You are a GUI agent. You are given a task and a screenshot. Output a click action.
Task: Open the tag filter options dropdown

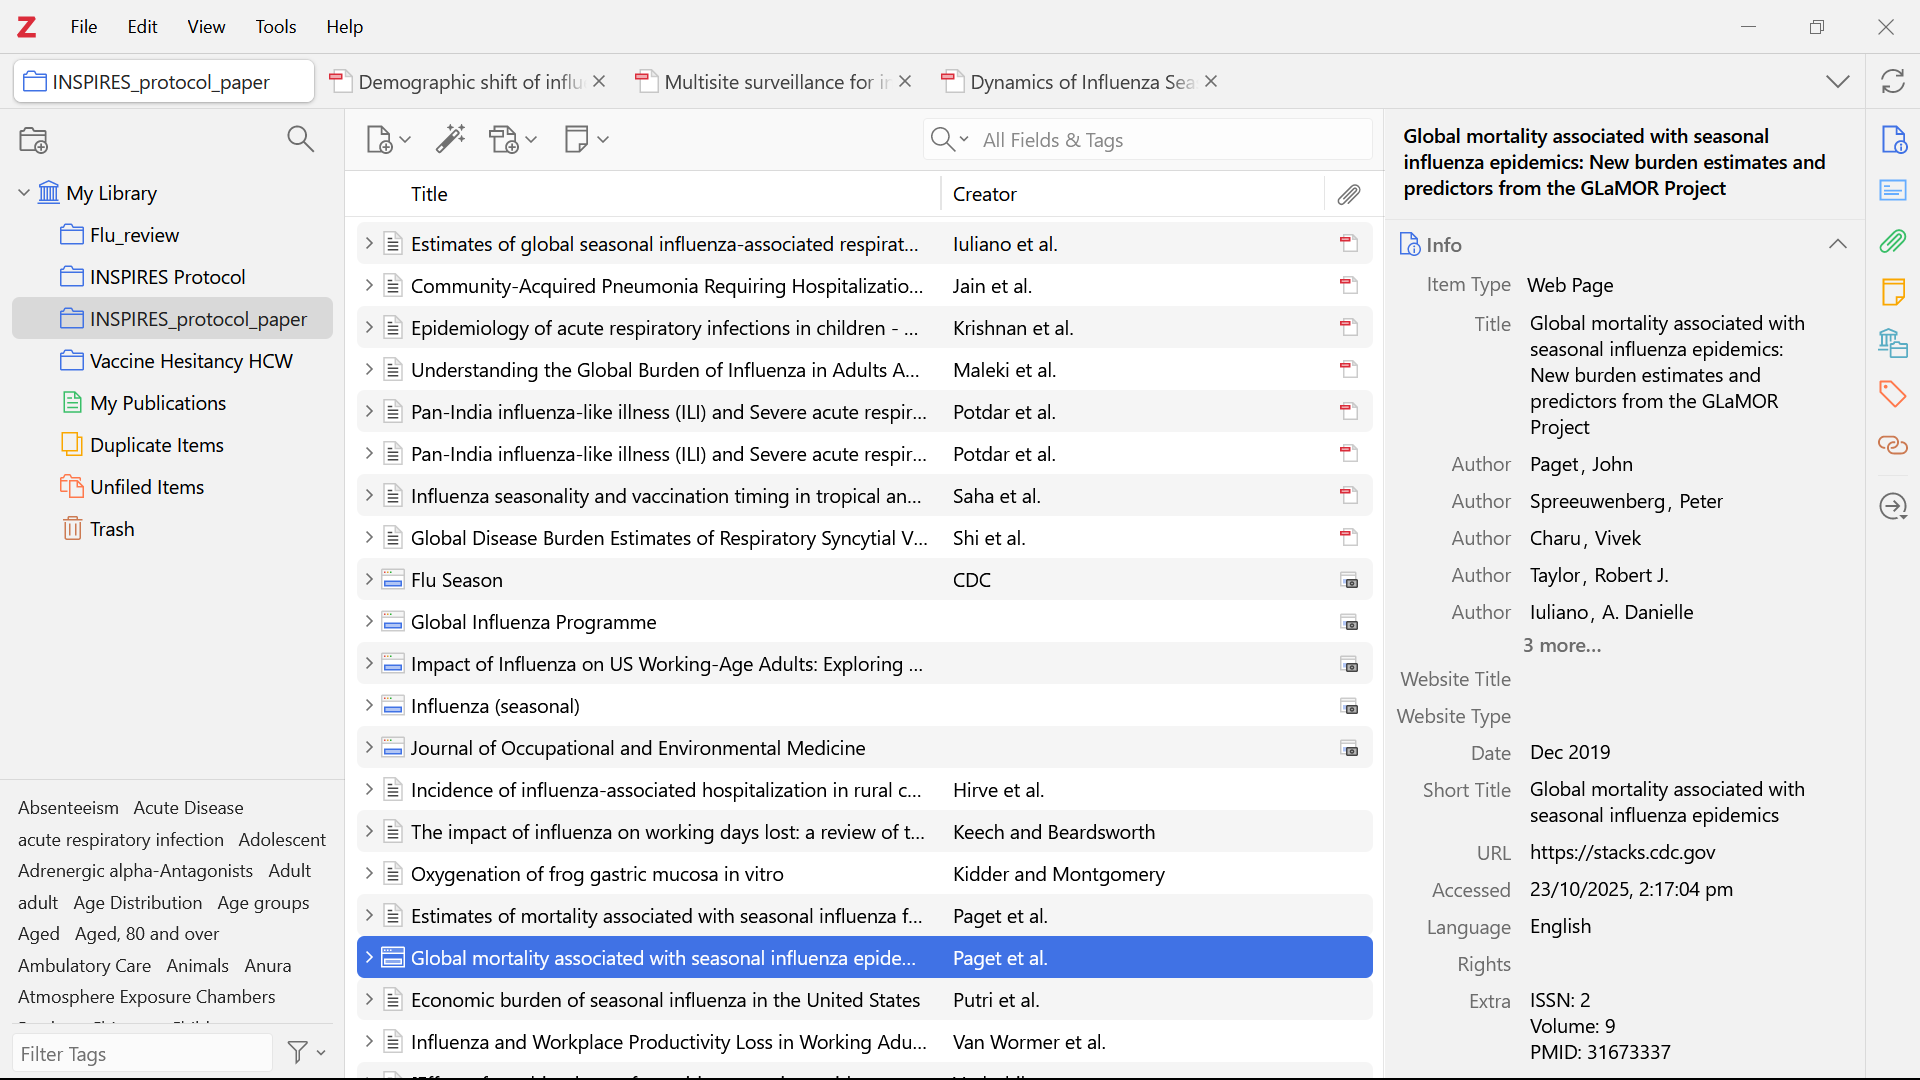[307, 1052]
